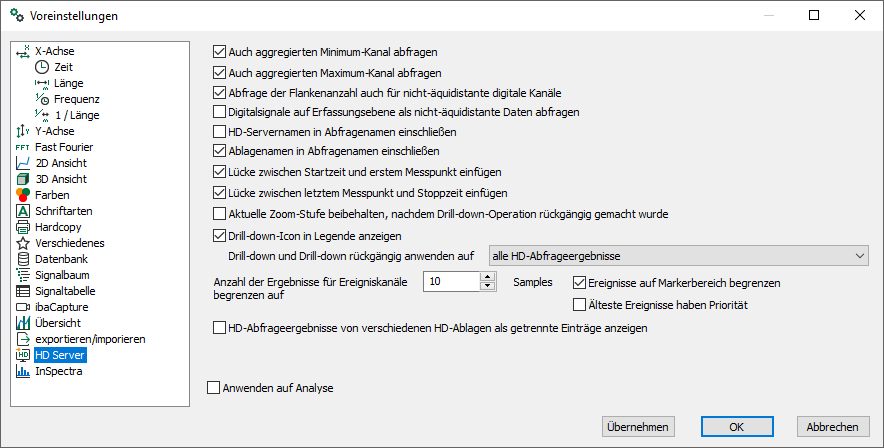Screen dimensions: 884x448
Task: Open the InSpectra bar chart icon
Action: pos(23,371)
